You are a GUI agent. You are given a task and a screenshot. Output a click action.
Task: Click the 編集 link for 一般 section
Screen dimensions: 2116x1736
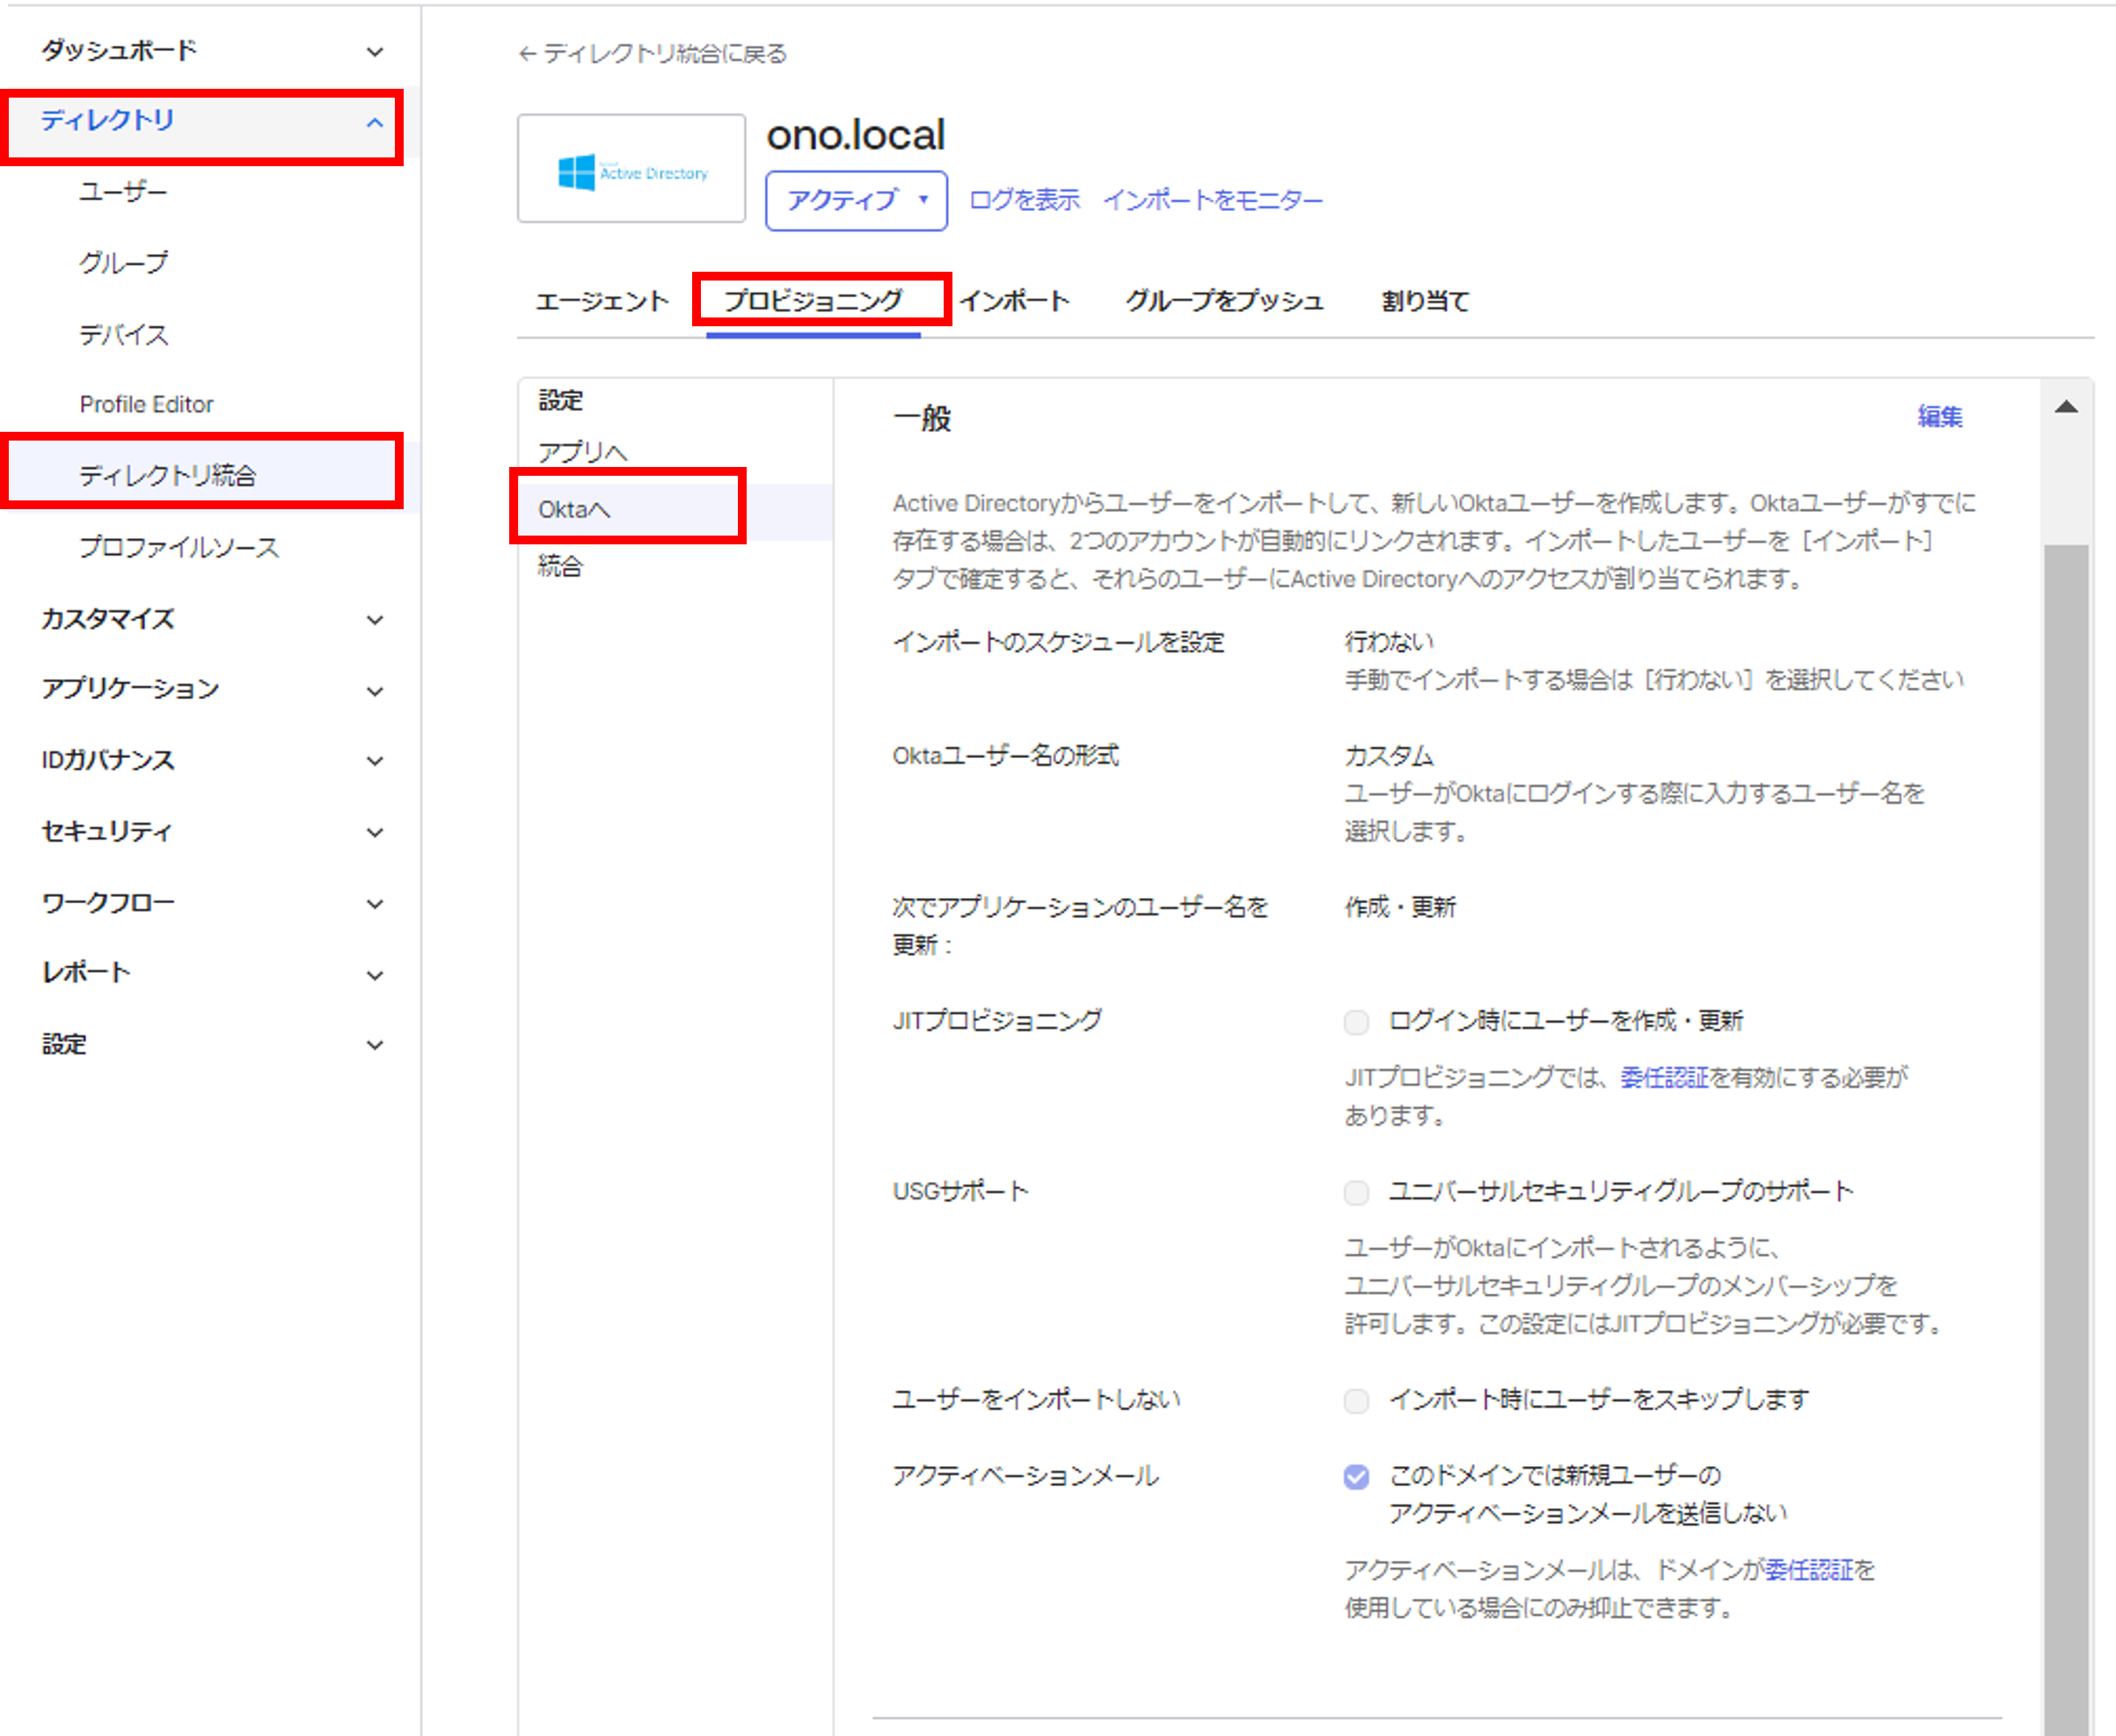(x=1939, y=416)
